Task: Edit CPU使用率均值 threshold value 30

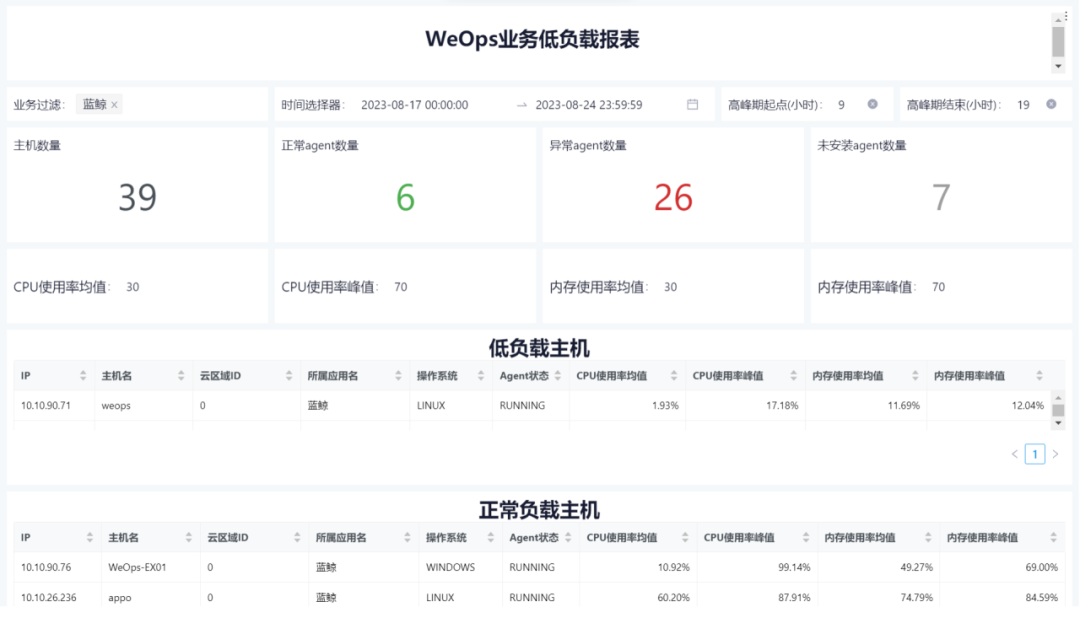Action: [132, 287]
